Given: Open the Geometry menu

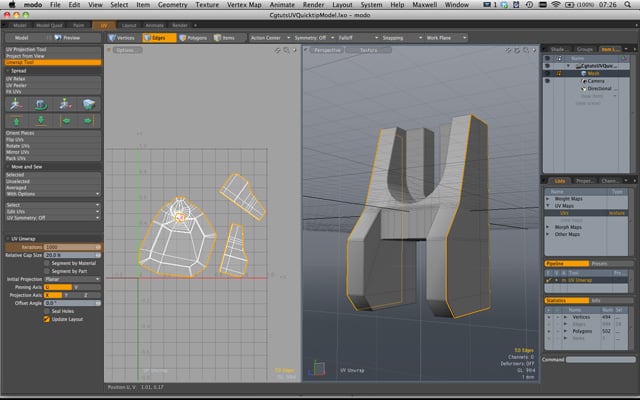Looking at the screenshot, I should coord(173,5).
